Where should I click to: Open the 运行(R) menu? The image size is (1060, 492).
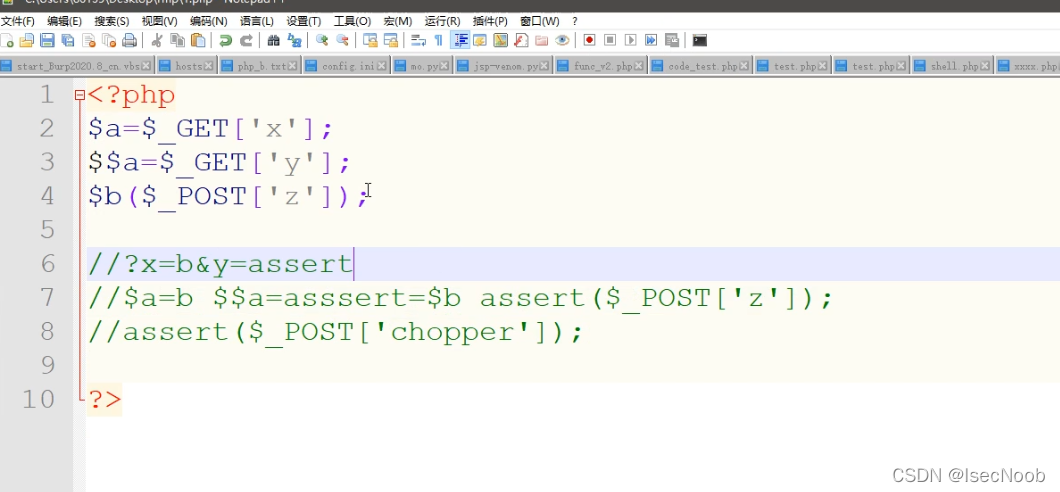click(x=442, y=22)
